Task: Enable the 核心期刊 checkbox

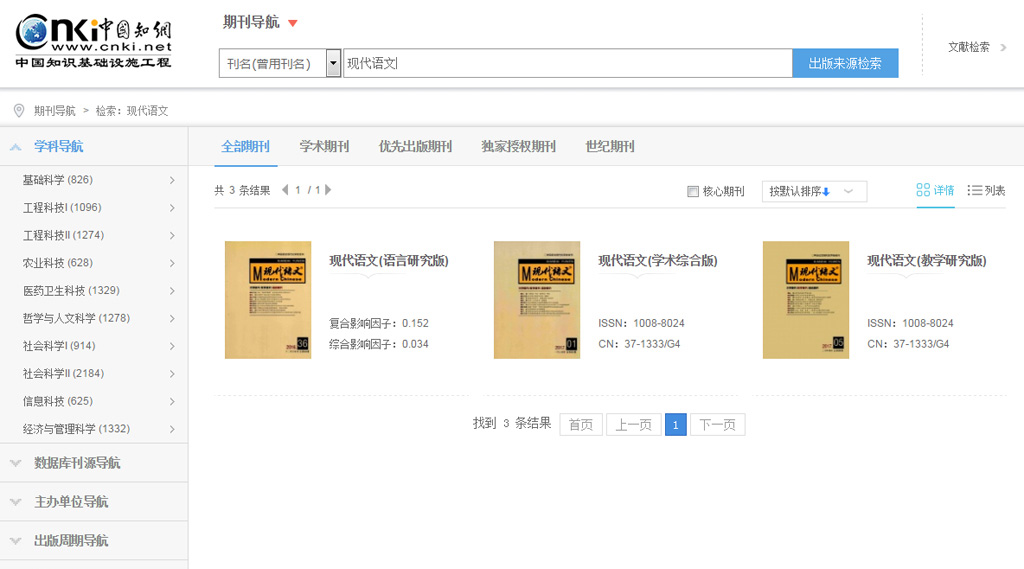Action: (693, 191)
